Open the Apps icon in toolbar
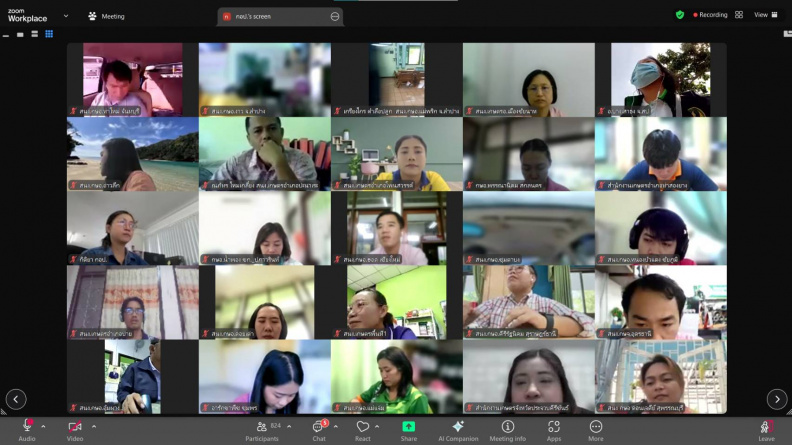 (554, 427)
